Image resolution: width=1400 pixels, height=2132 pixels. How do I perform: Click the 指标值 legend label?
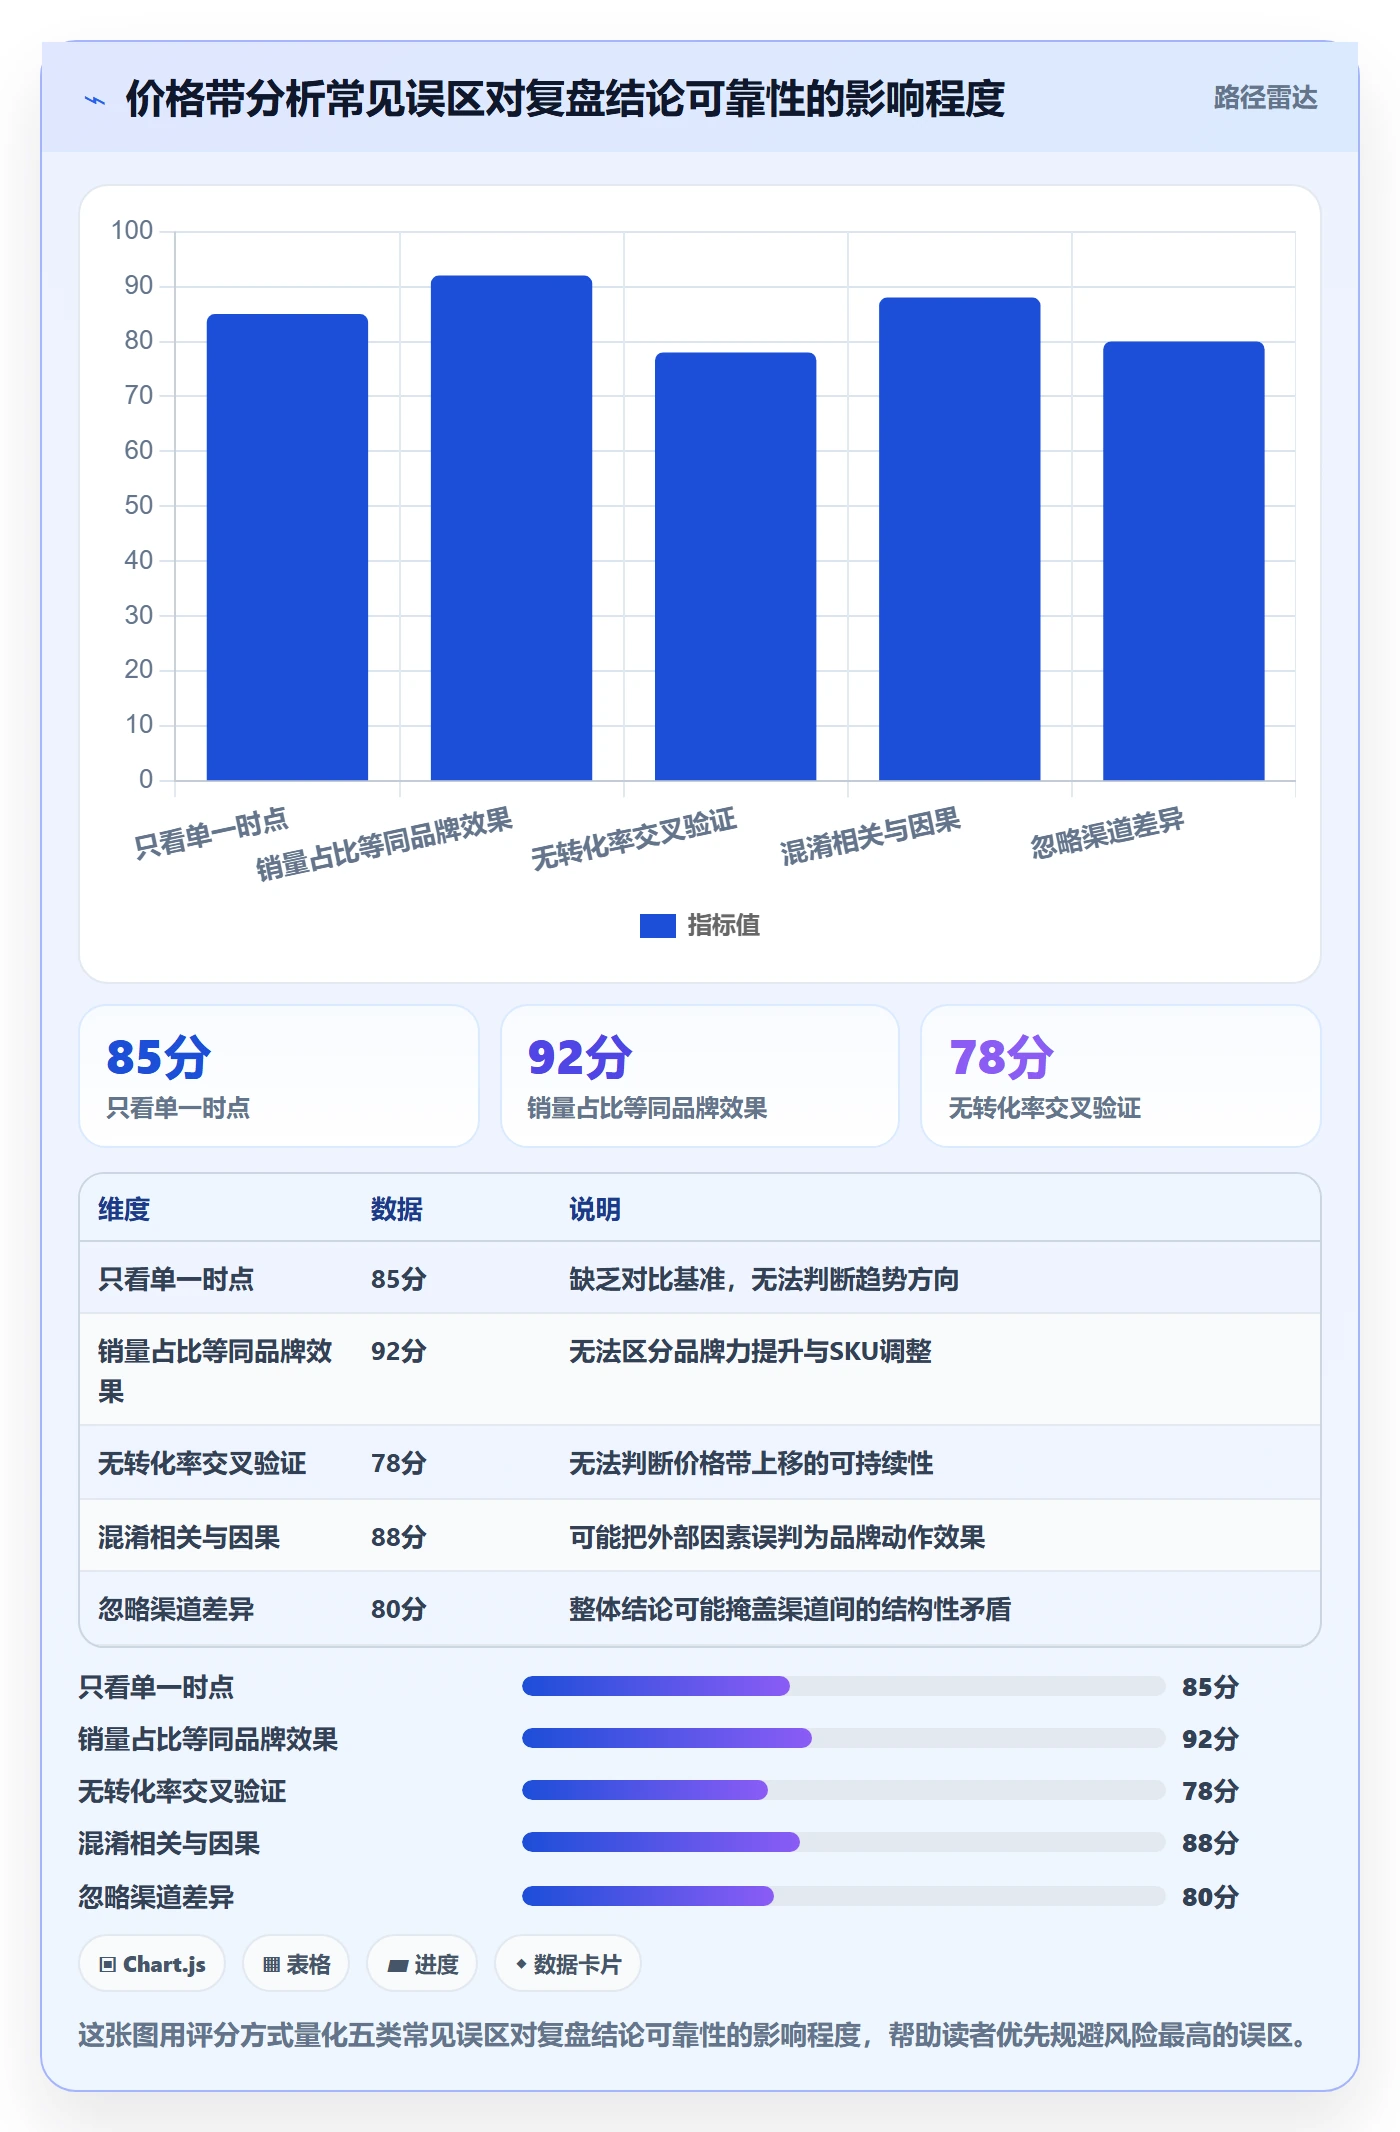723,925
